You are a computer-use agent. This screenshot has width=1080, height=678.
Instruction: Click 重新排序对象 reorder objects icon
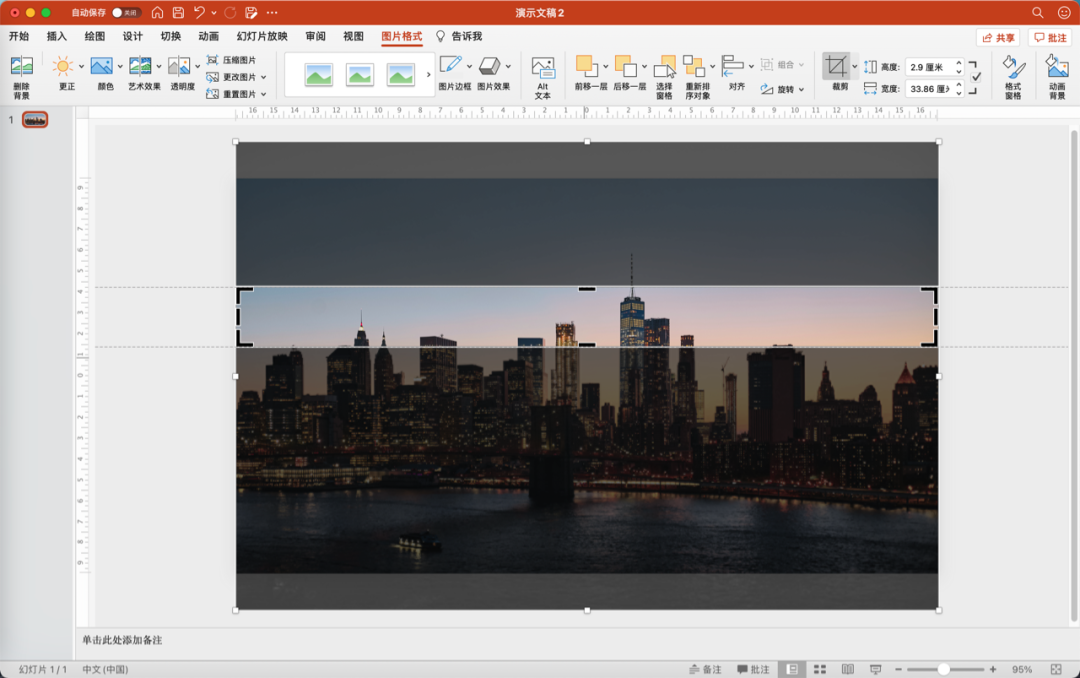(694, 66)
